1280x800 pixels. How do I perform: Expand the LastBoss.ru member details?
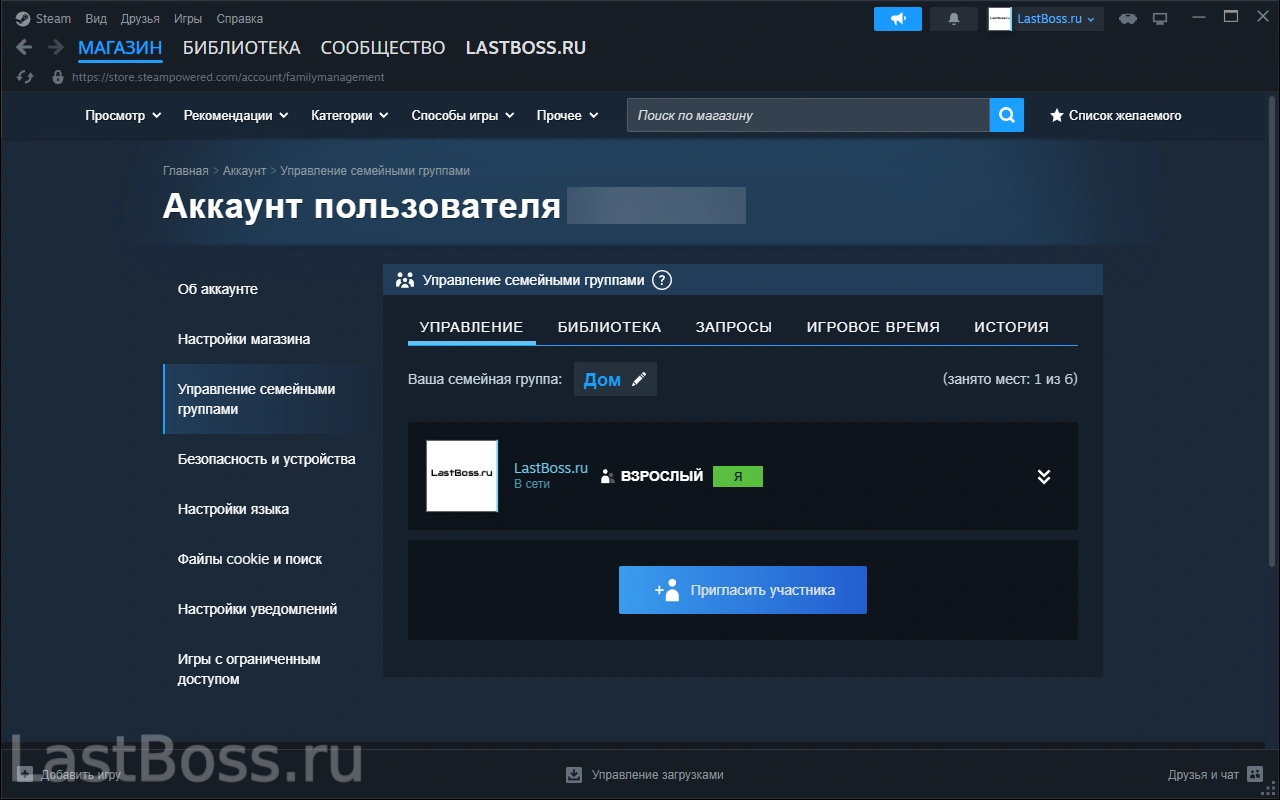tap(1043, 477)
